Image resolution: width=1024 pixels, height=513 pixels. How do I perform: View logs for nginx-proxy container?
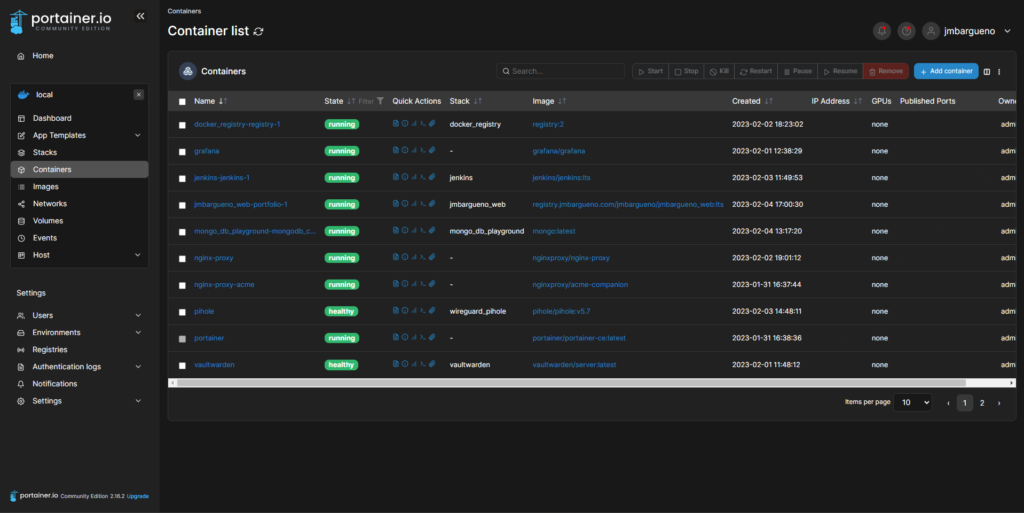tap(396, 257)
